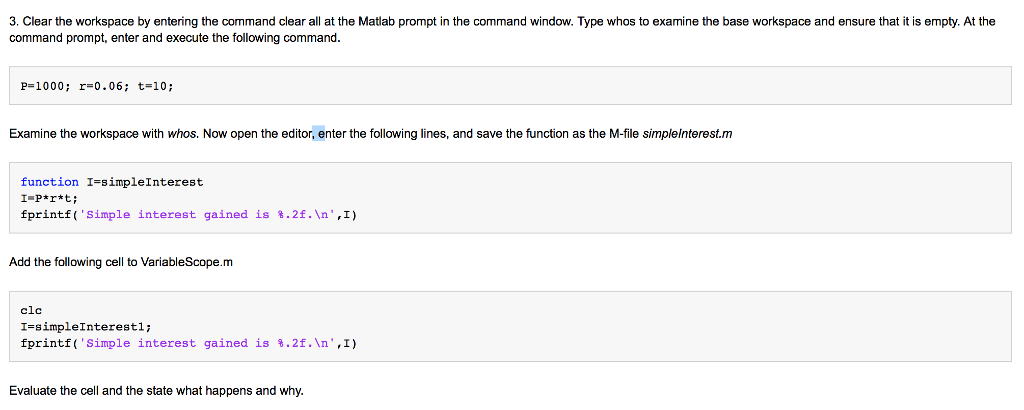Viewport: 1024px width, 410px height.
Task: Click the word 'function' keyword
Action: (50, 182)
